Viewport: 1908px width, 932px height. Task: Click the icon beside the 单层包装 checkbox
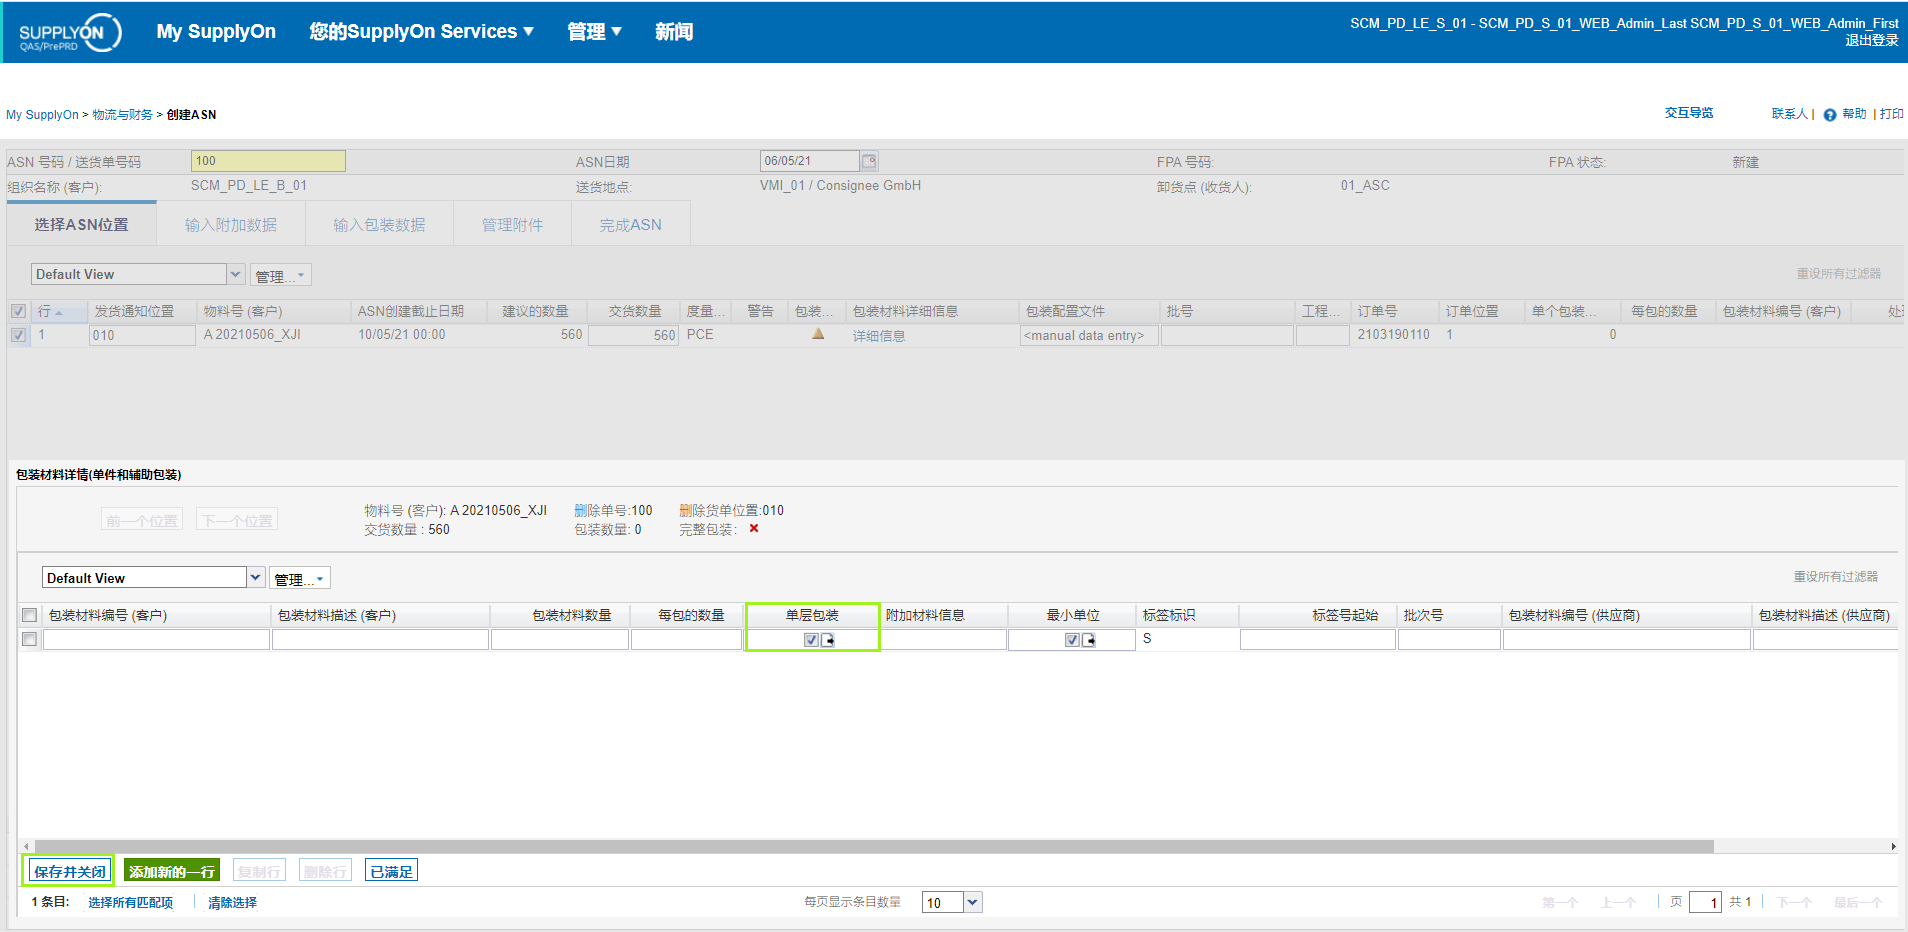pyautogui.click(x=828, y=640)
